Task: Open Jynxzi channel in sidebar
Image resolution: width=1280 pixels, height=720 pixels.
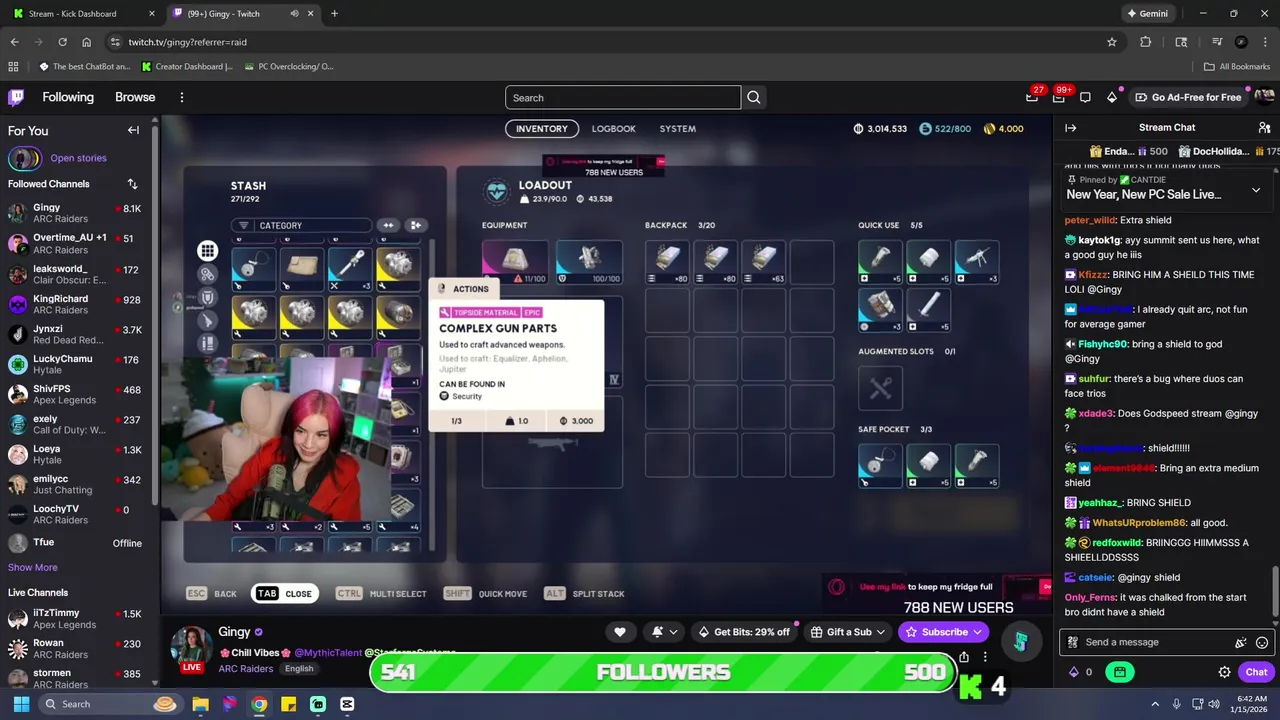Action: point(76,334)
